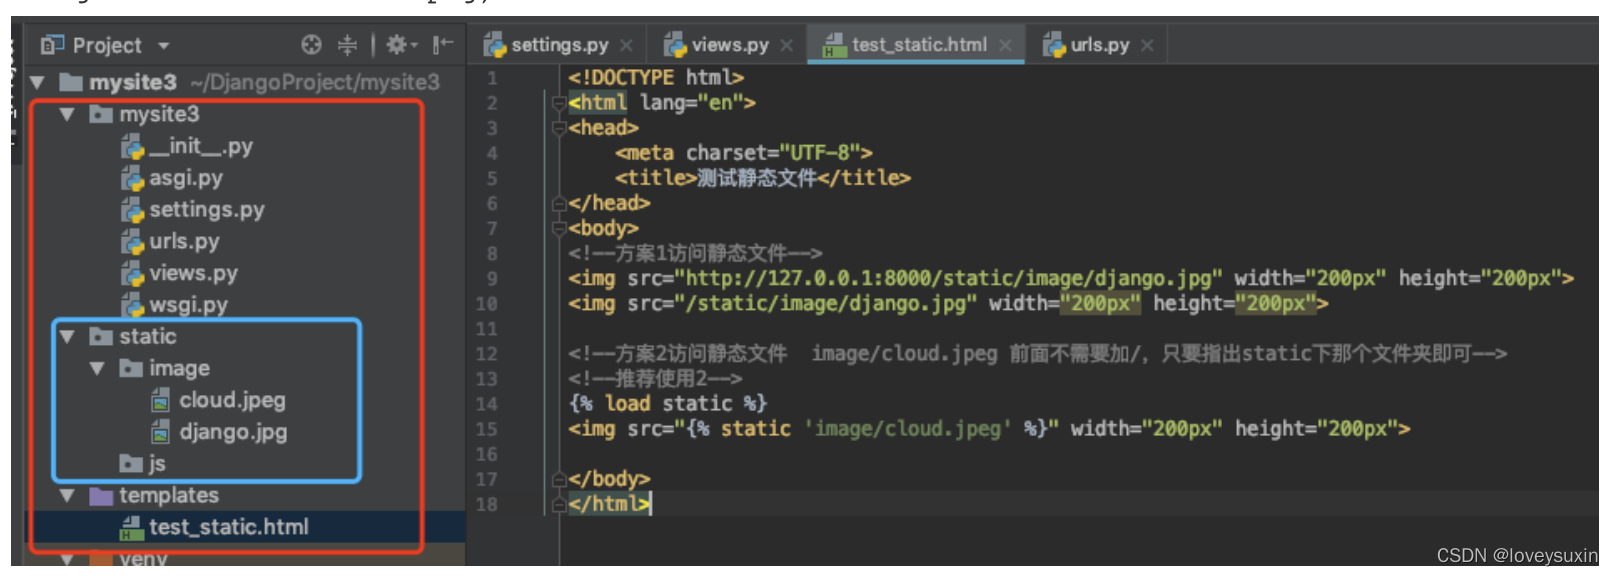Select views.py in the project tree
This screenshot has width=1614, height=576.
[193, 273]
